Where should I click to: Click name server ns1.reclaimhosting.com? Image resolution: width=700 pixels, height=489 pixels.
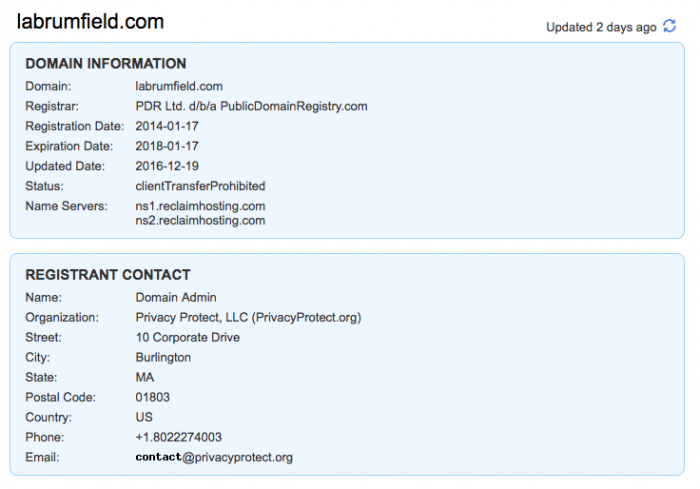(200, 206)
